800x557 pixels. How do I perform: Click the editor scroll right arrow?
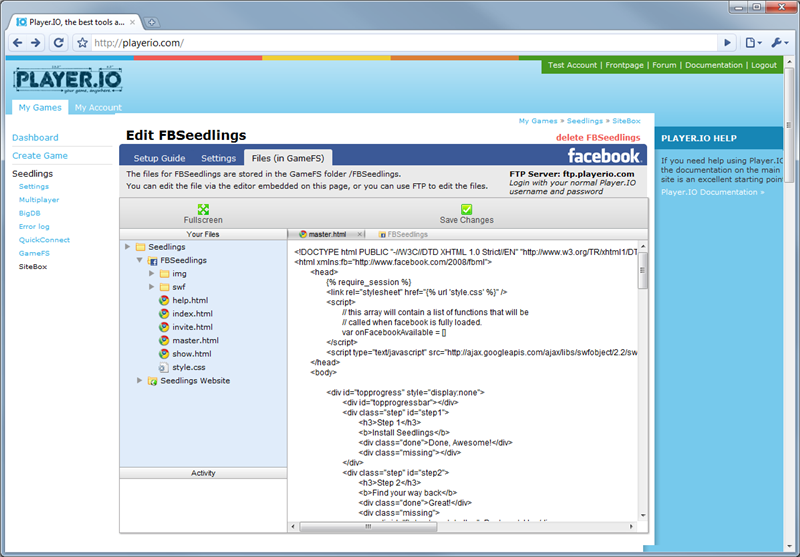pos(632,526)
